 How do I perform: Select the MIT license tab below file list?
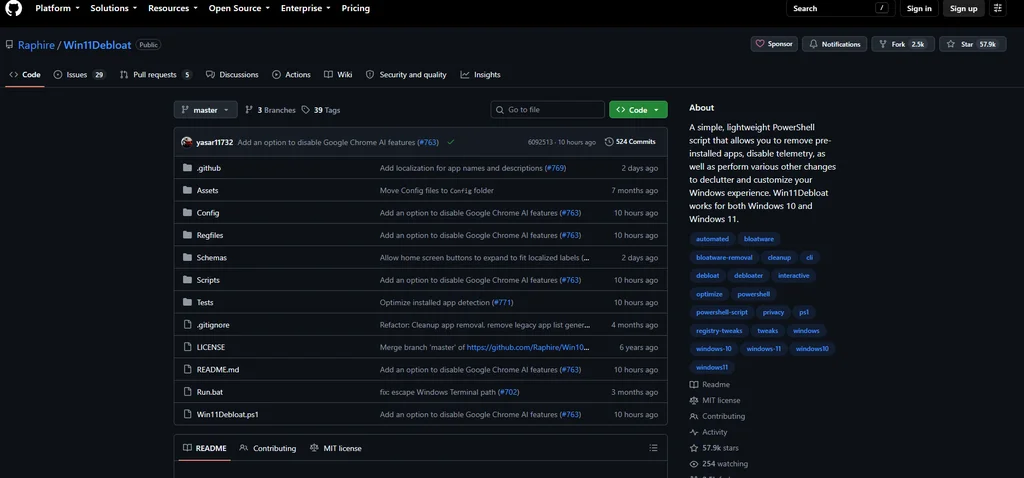(x=336, y=448)
